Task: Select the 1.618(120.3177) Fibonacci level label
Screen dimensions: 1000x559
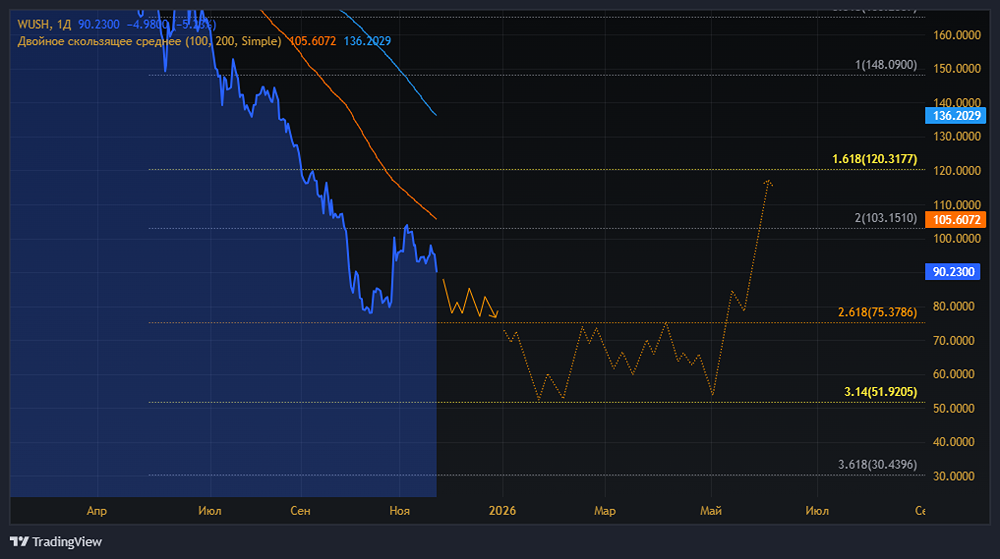Action: (874, 159)
